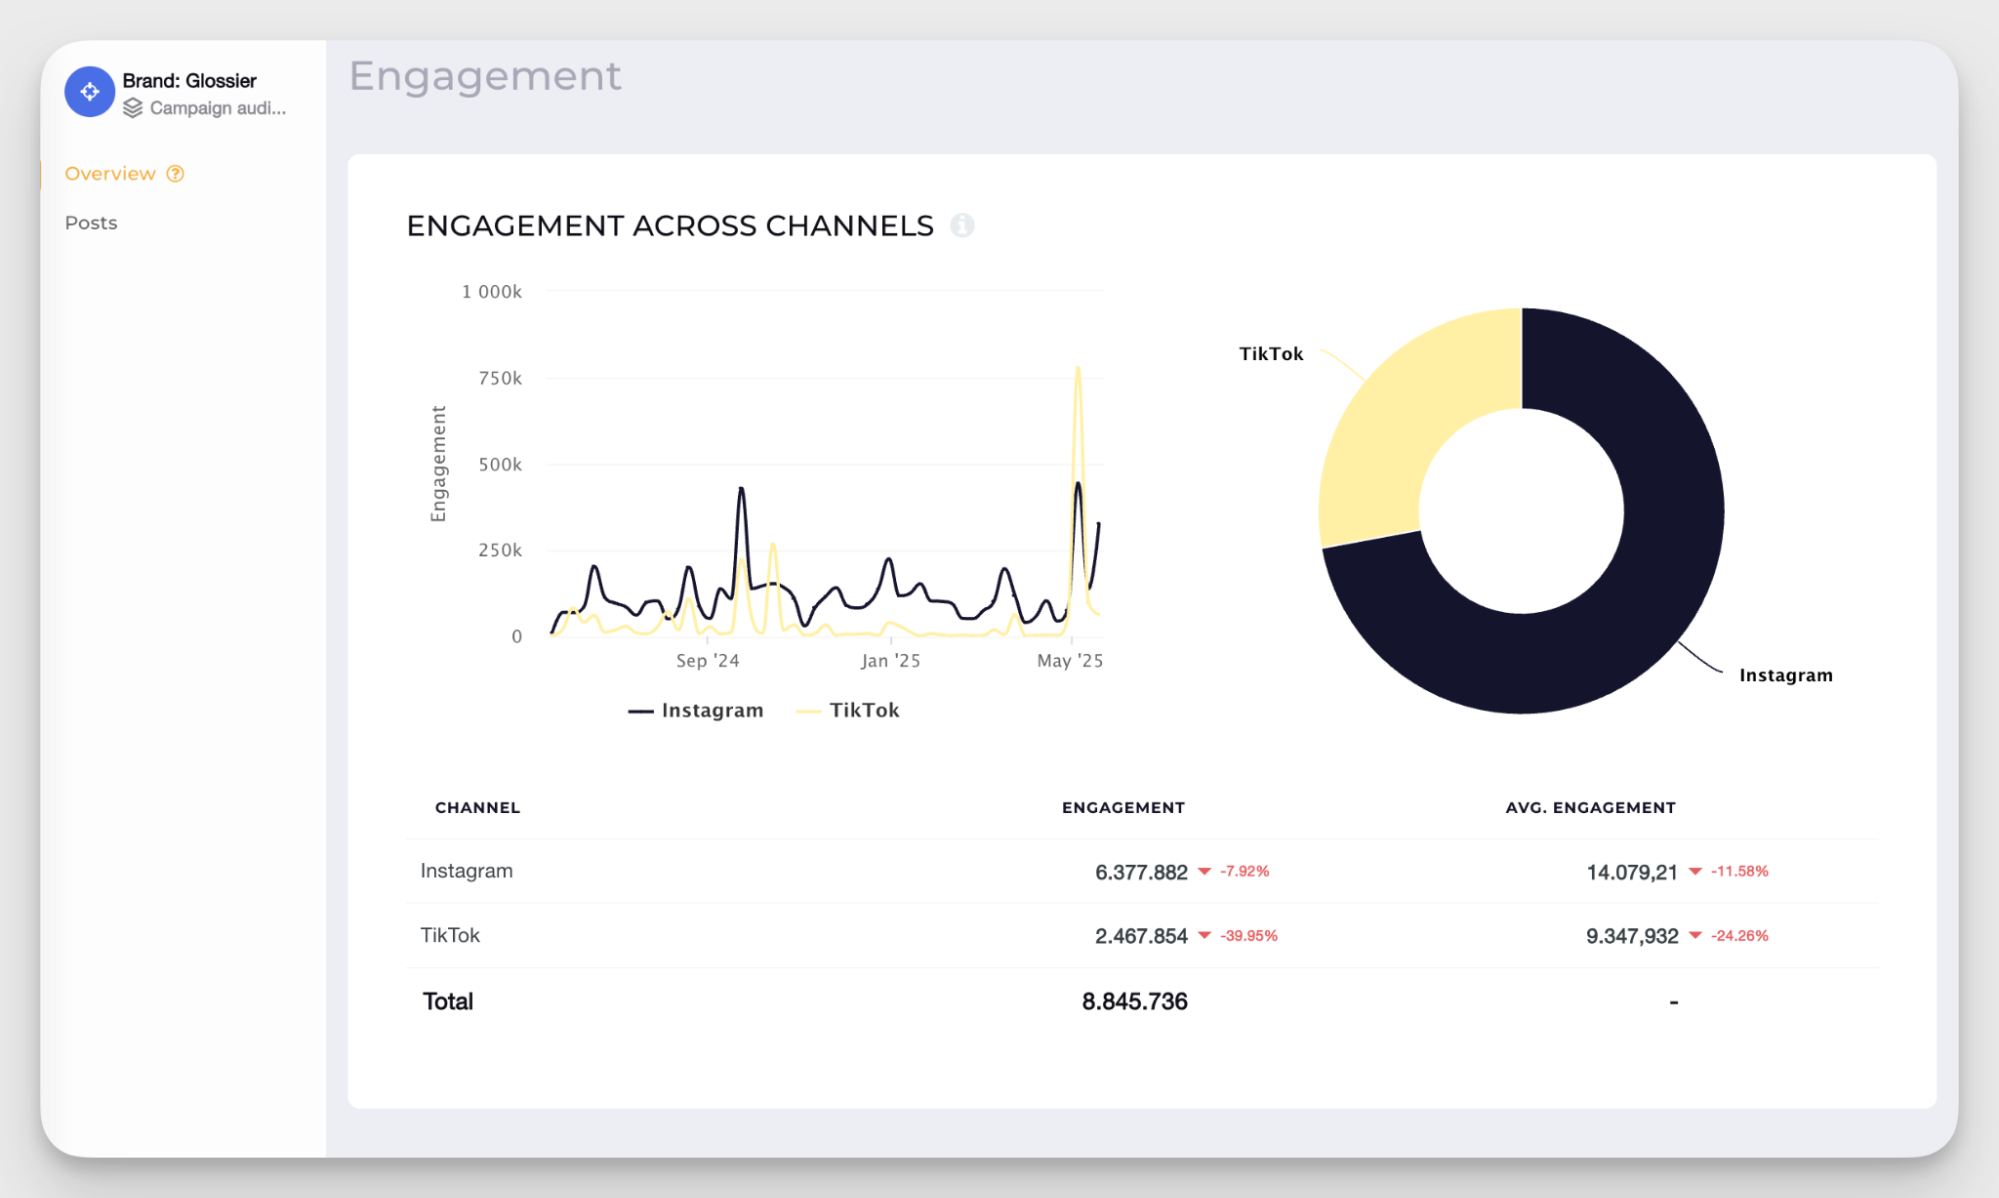The width and height of the screenshot is (1999, 1198).
Task: Click the Instagram label beside the donut chart
Action: click(x=1786, y=676)
